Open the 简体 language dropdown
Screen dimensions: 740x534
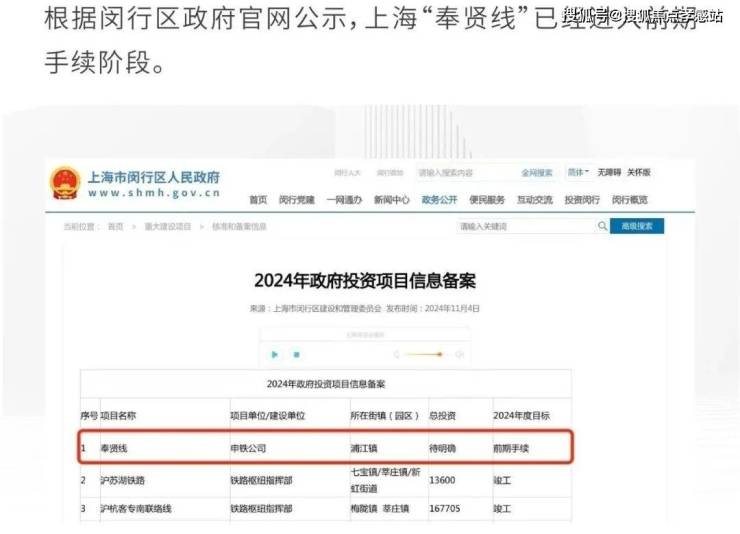pyautogui.click(x=579, y=172)
